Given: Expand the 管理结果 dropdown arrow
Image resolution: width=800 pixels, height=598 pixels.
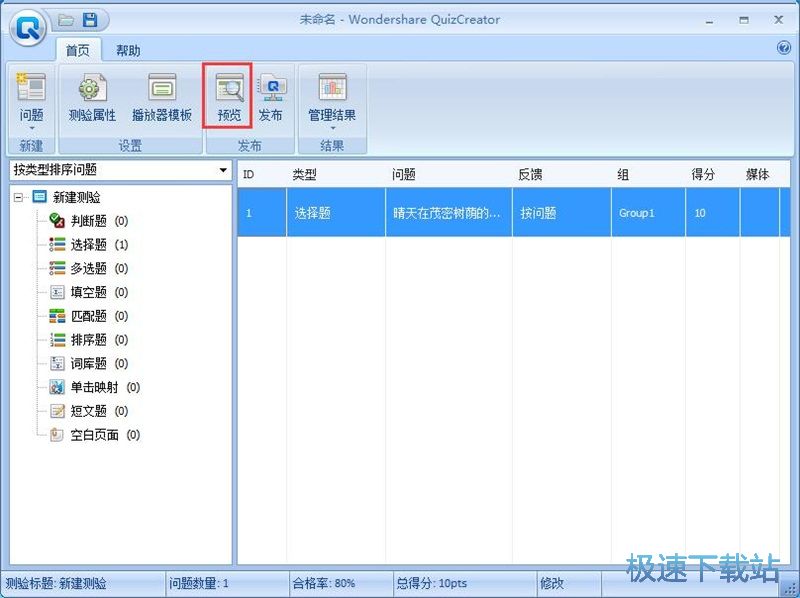Looking at the screenshot, I should point(332,128).
